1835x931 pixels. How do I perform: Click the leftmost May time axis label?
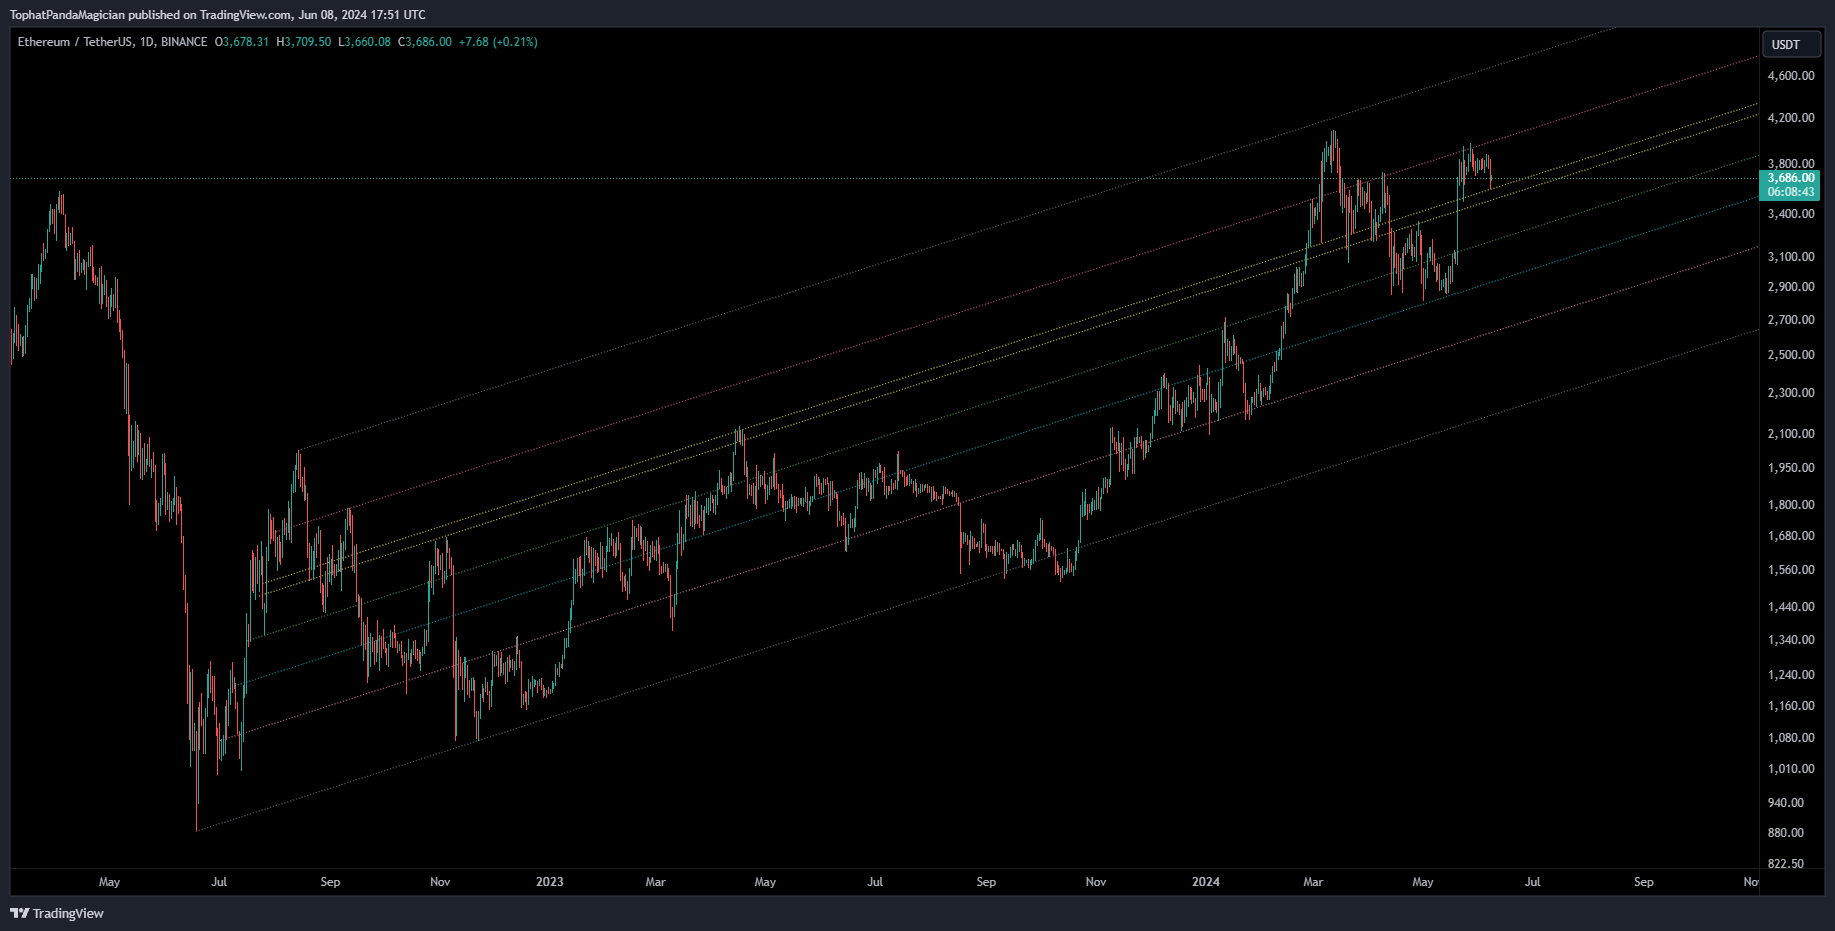point(110,882)
